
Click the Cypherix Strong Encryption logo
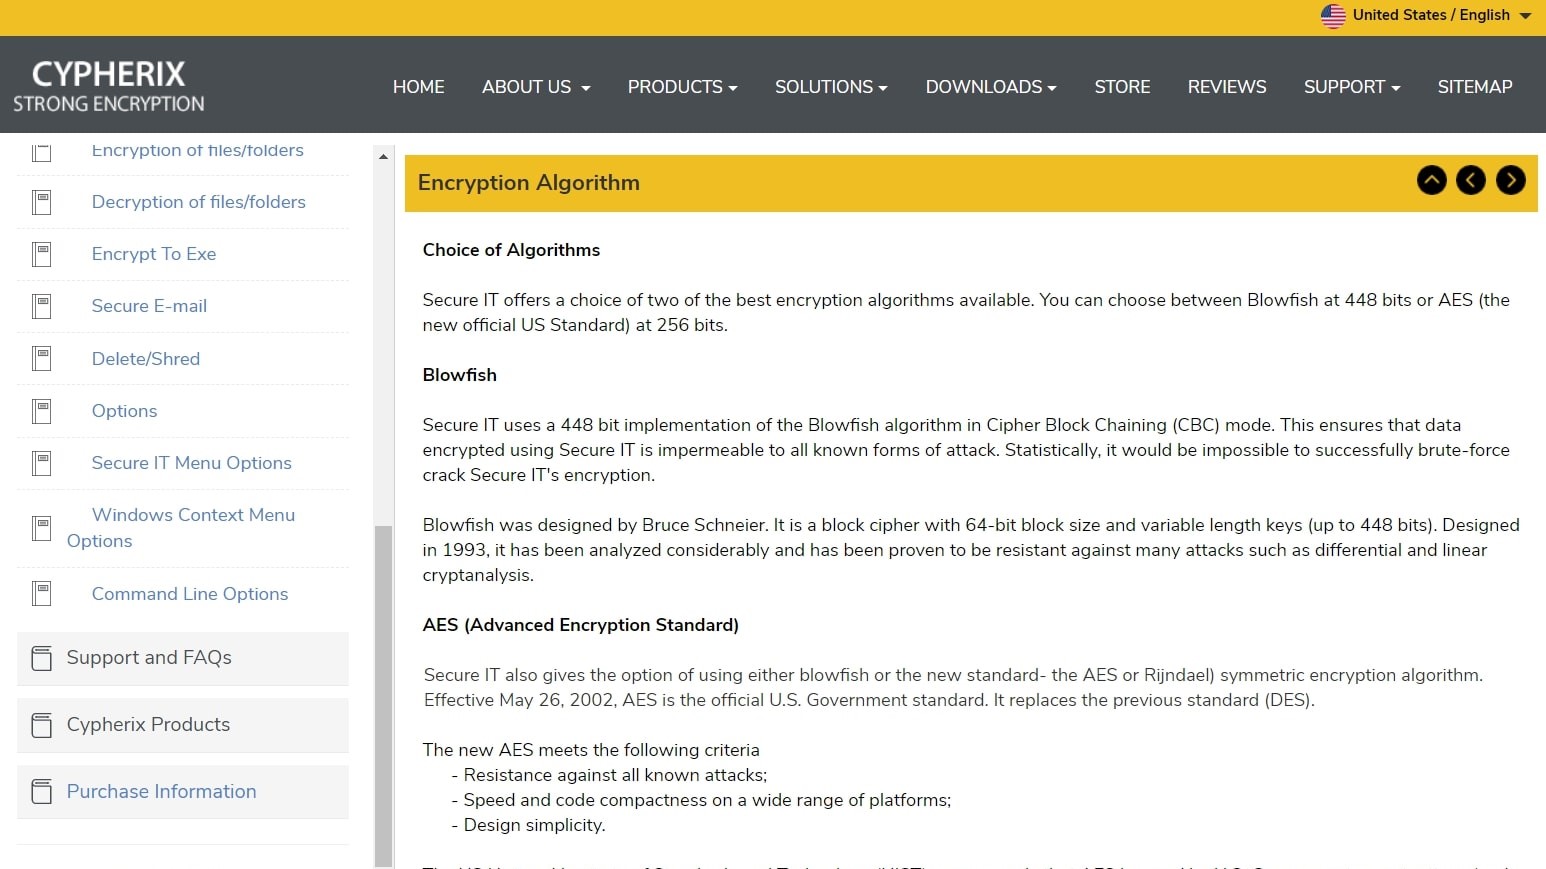108,86
